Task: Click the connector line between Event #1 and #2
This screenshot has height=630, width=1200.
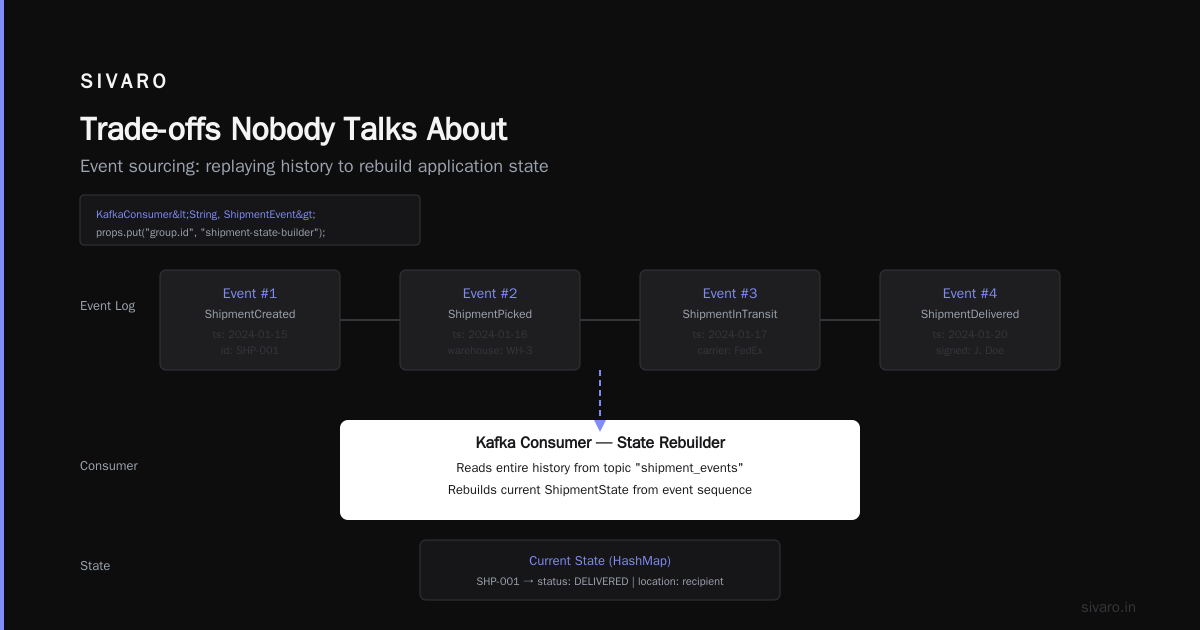Action: tap(370, 320)
